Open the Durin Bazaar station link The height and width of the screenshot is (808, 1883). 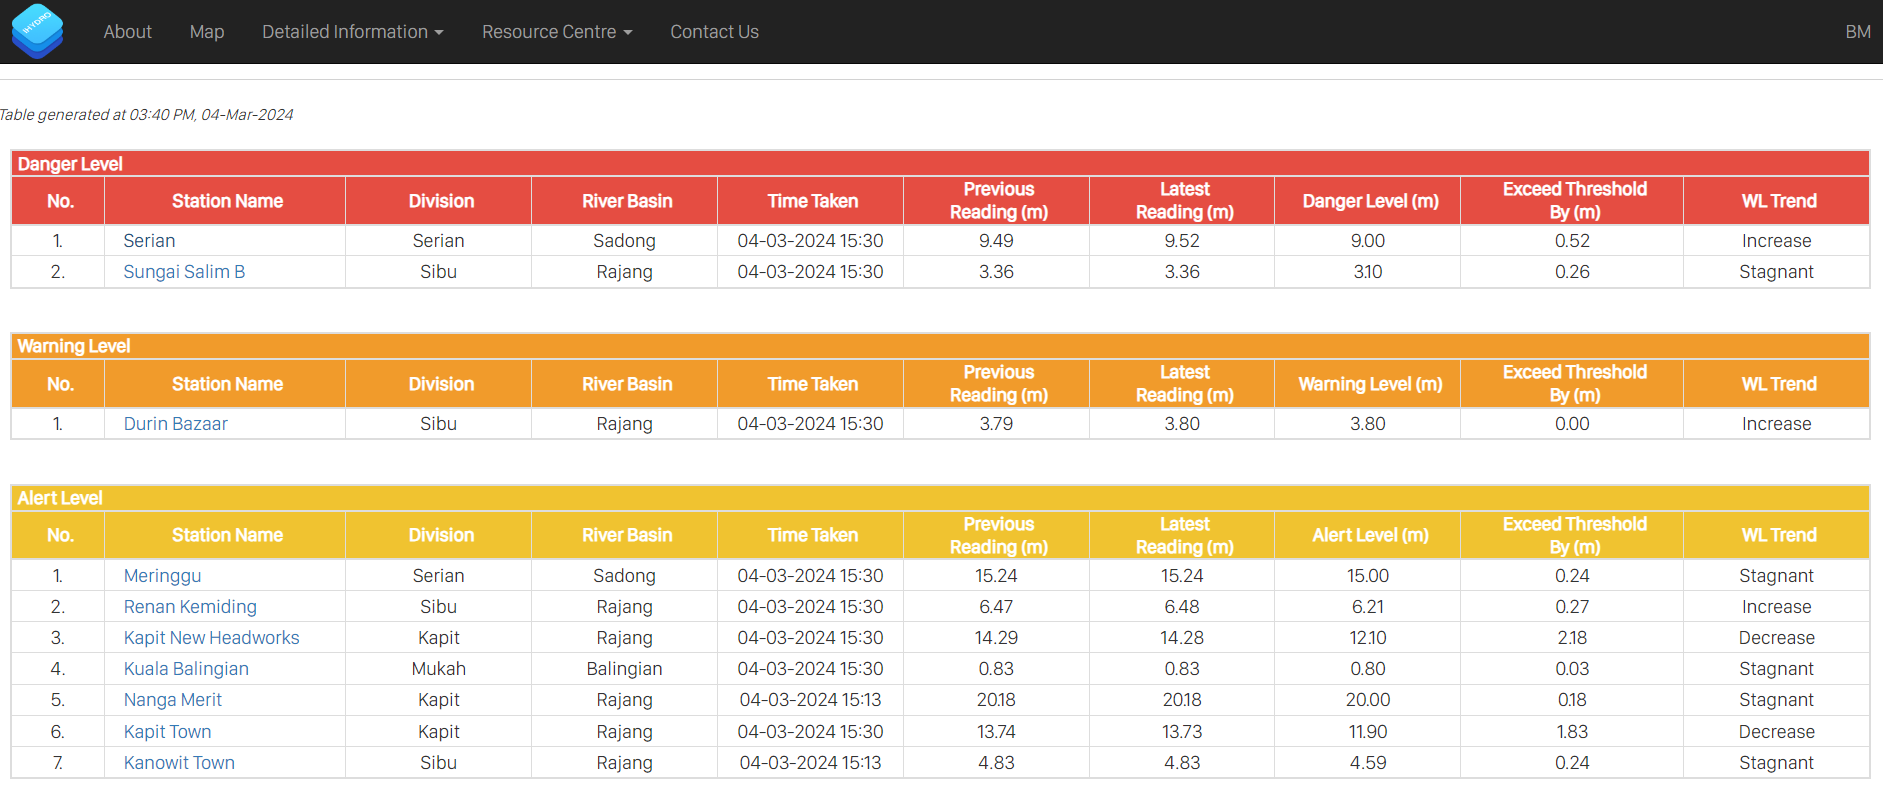click(176, 424)
